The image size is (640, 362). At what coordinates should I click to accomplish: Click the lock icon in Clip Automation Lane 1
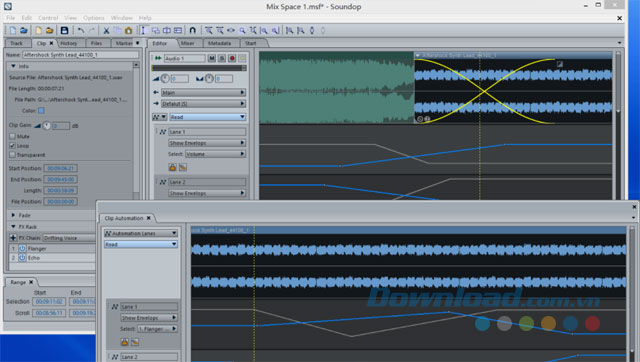click(x=124, y=342)
